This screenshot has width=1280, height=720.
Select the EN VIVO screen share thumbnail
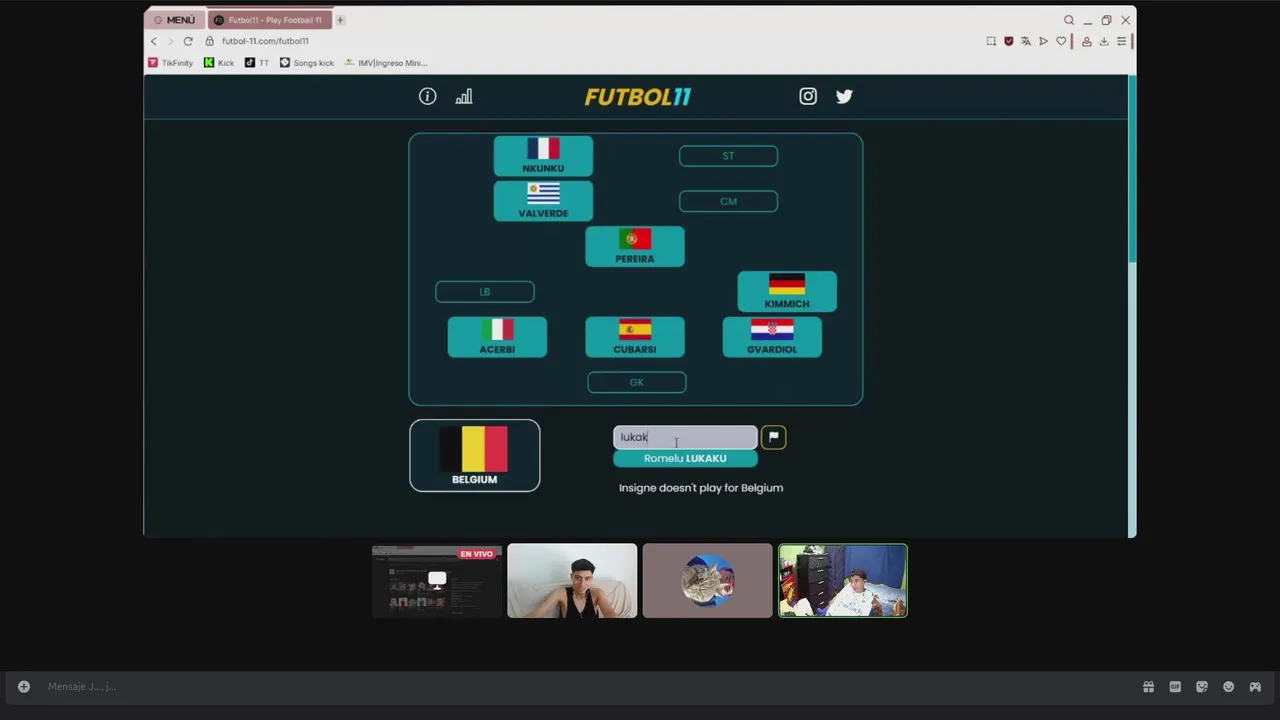point(437,581)
